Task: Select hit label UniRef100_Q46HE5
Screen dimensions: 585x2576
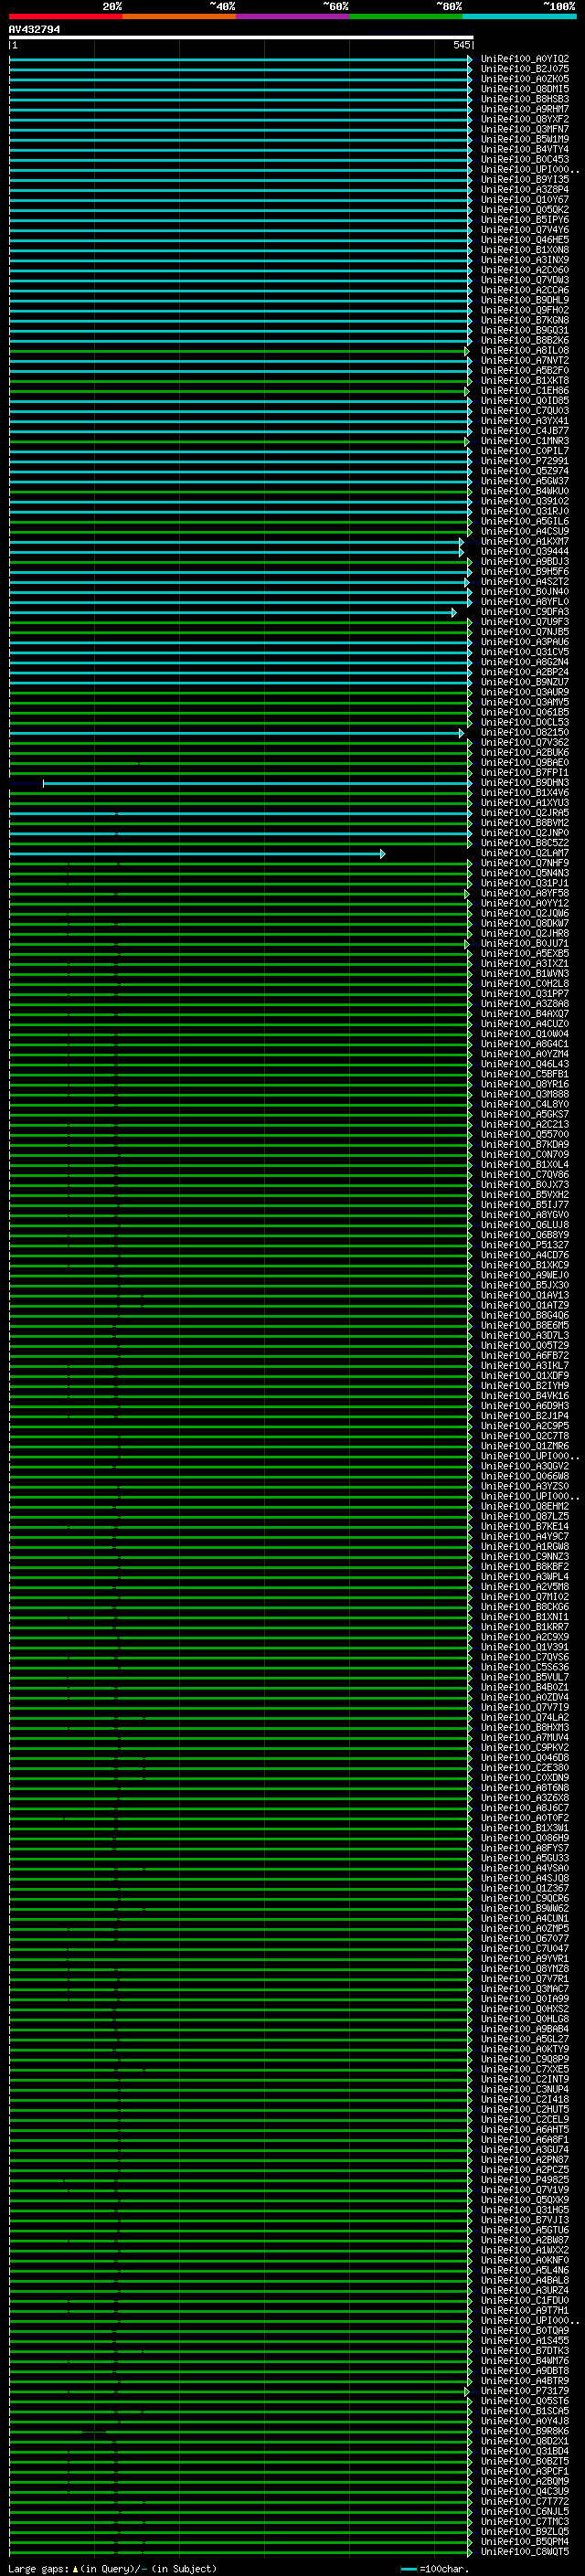Action: [x=525, y=240]
